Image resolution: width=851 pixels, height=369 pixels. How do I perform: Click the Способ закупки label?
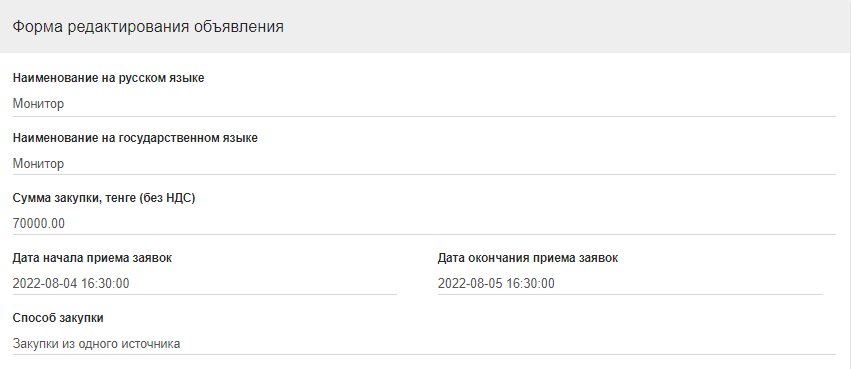point(58,318)
